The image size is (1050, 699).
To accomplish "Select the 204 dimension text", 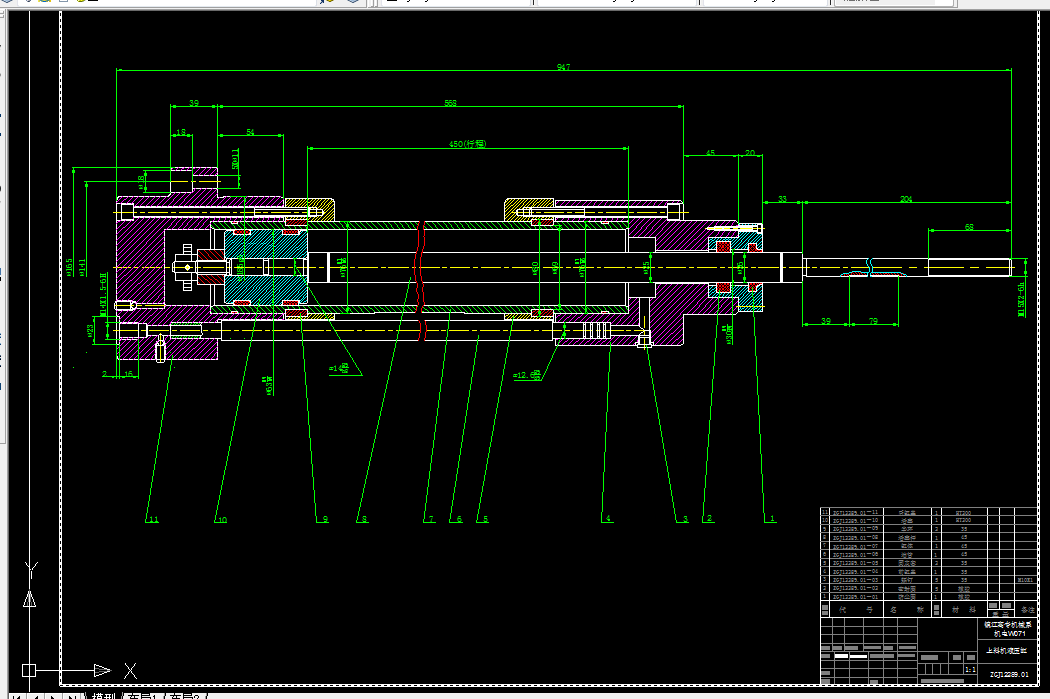I will coord(906,200).
